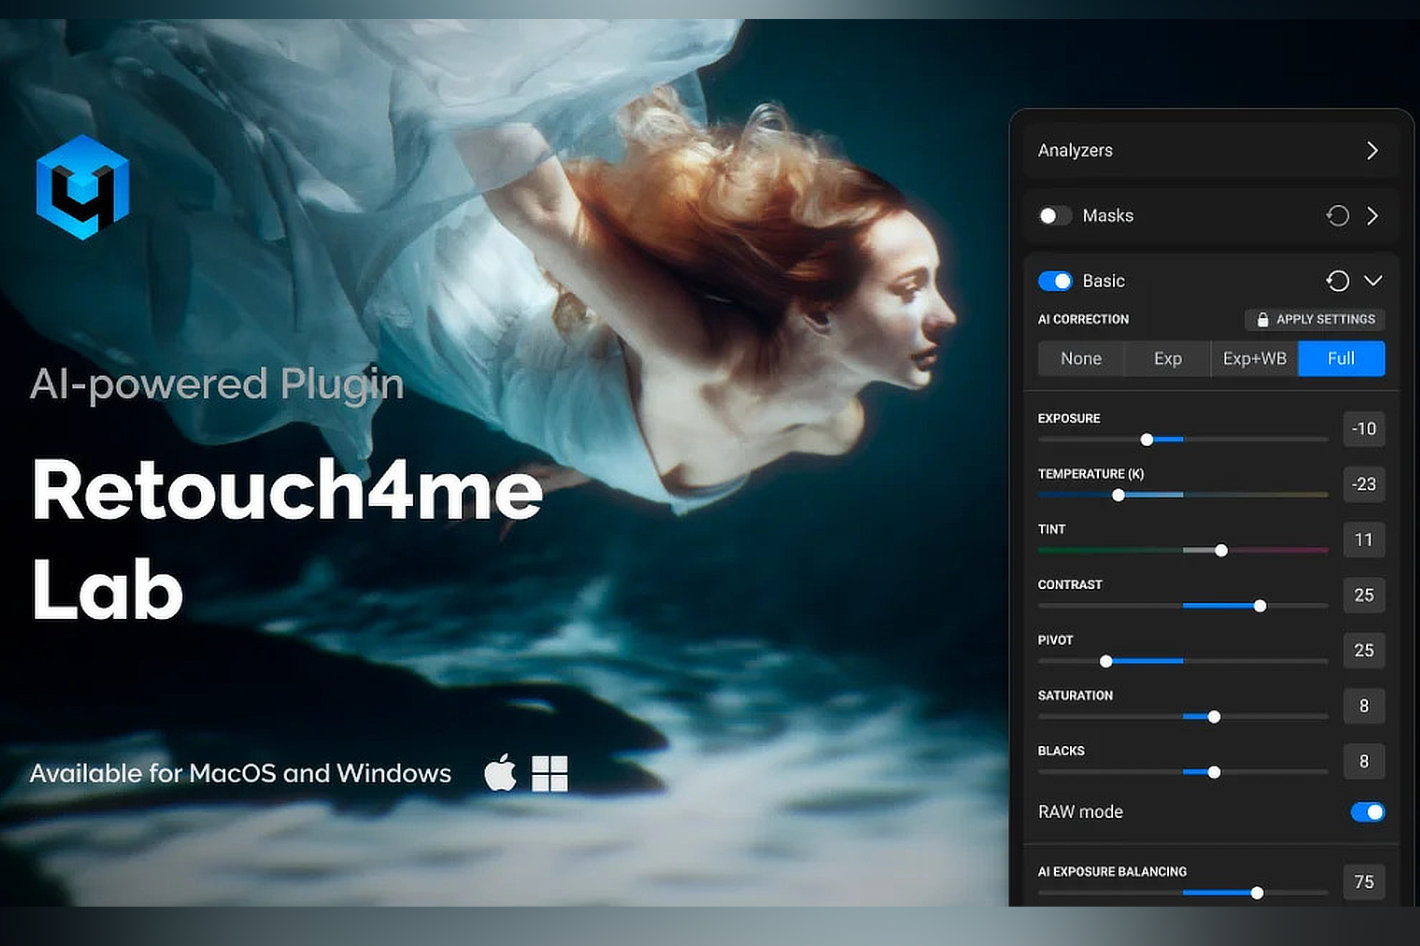
Task: Click the PIVOT label
Action: coord(1056,640)
